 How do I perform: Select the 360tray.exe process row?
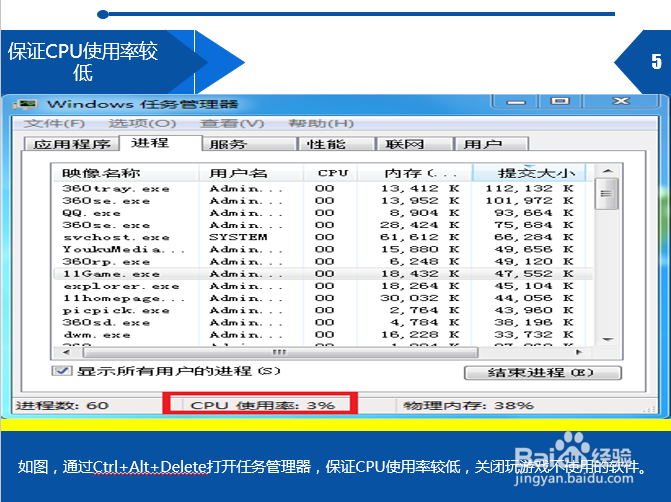pyautogui.click(x=323, y=188)
